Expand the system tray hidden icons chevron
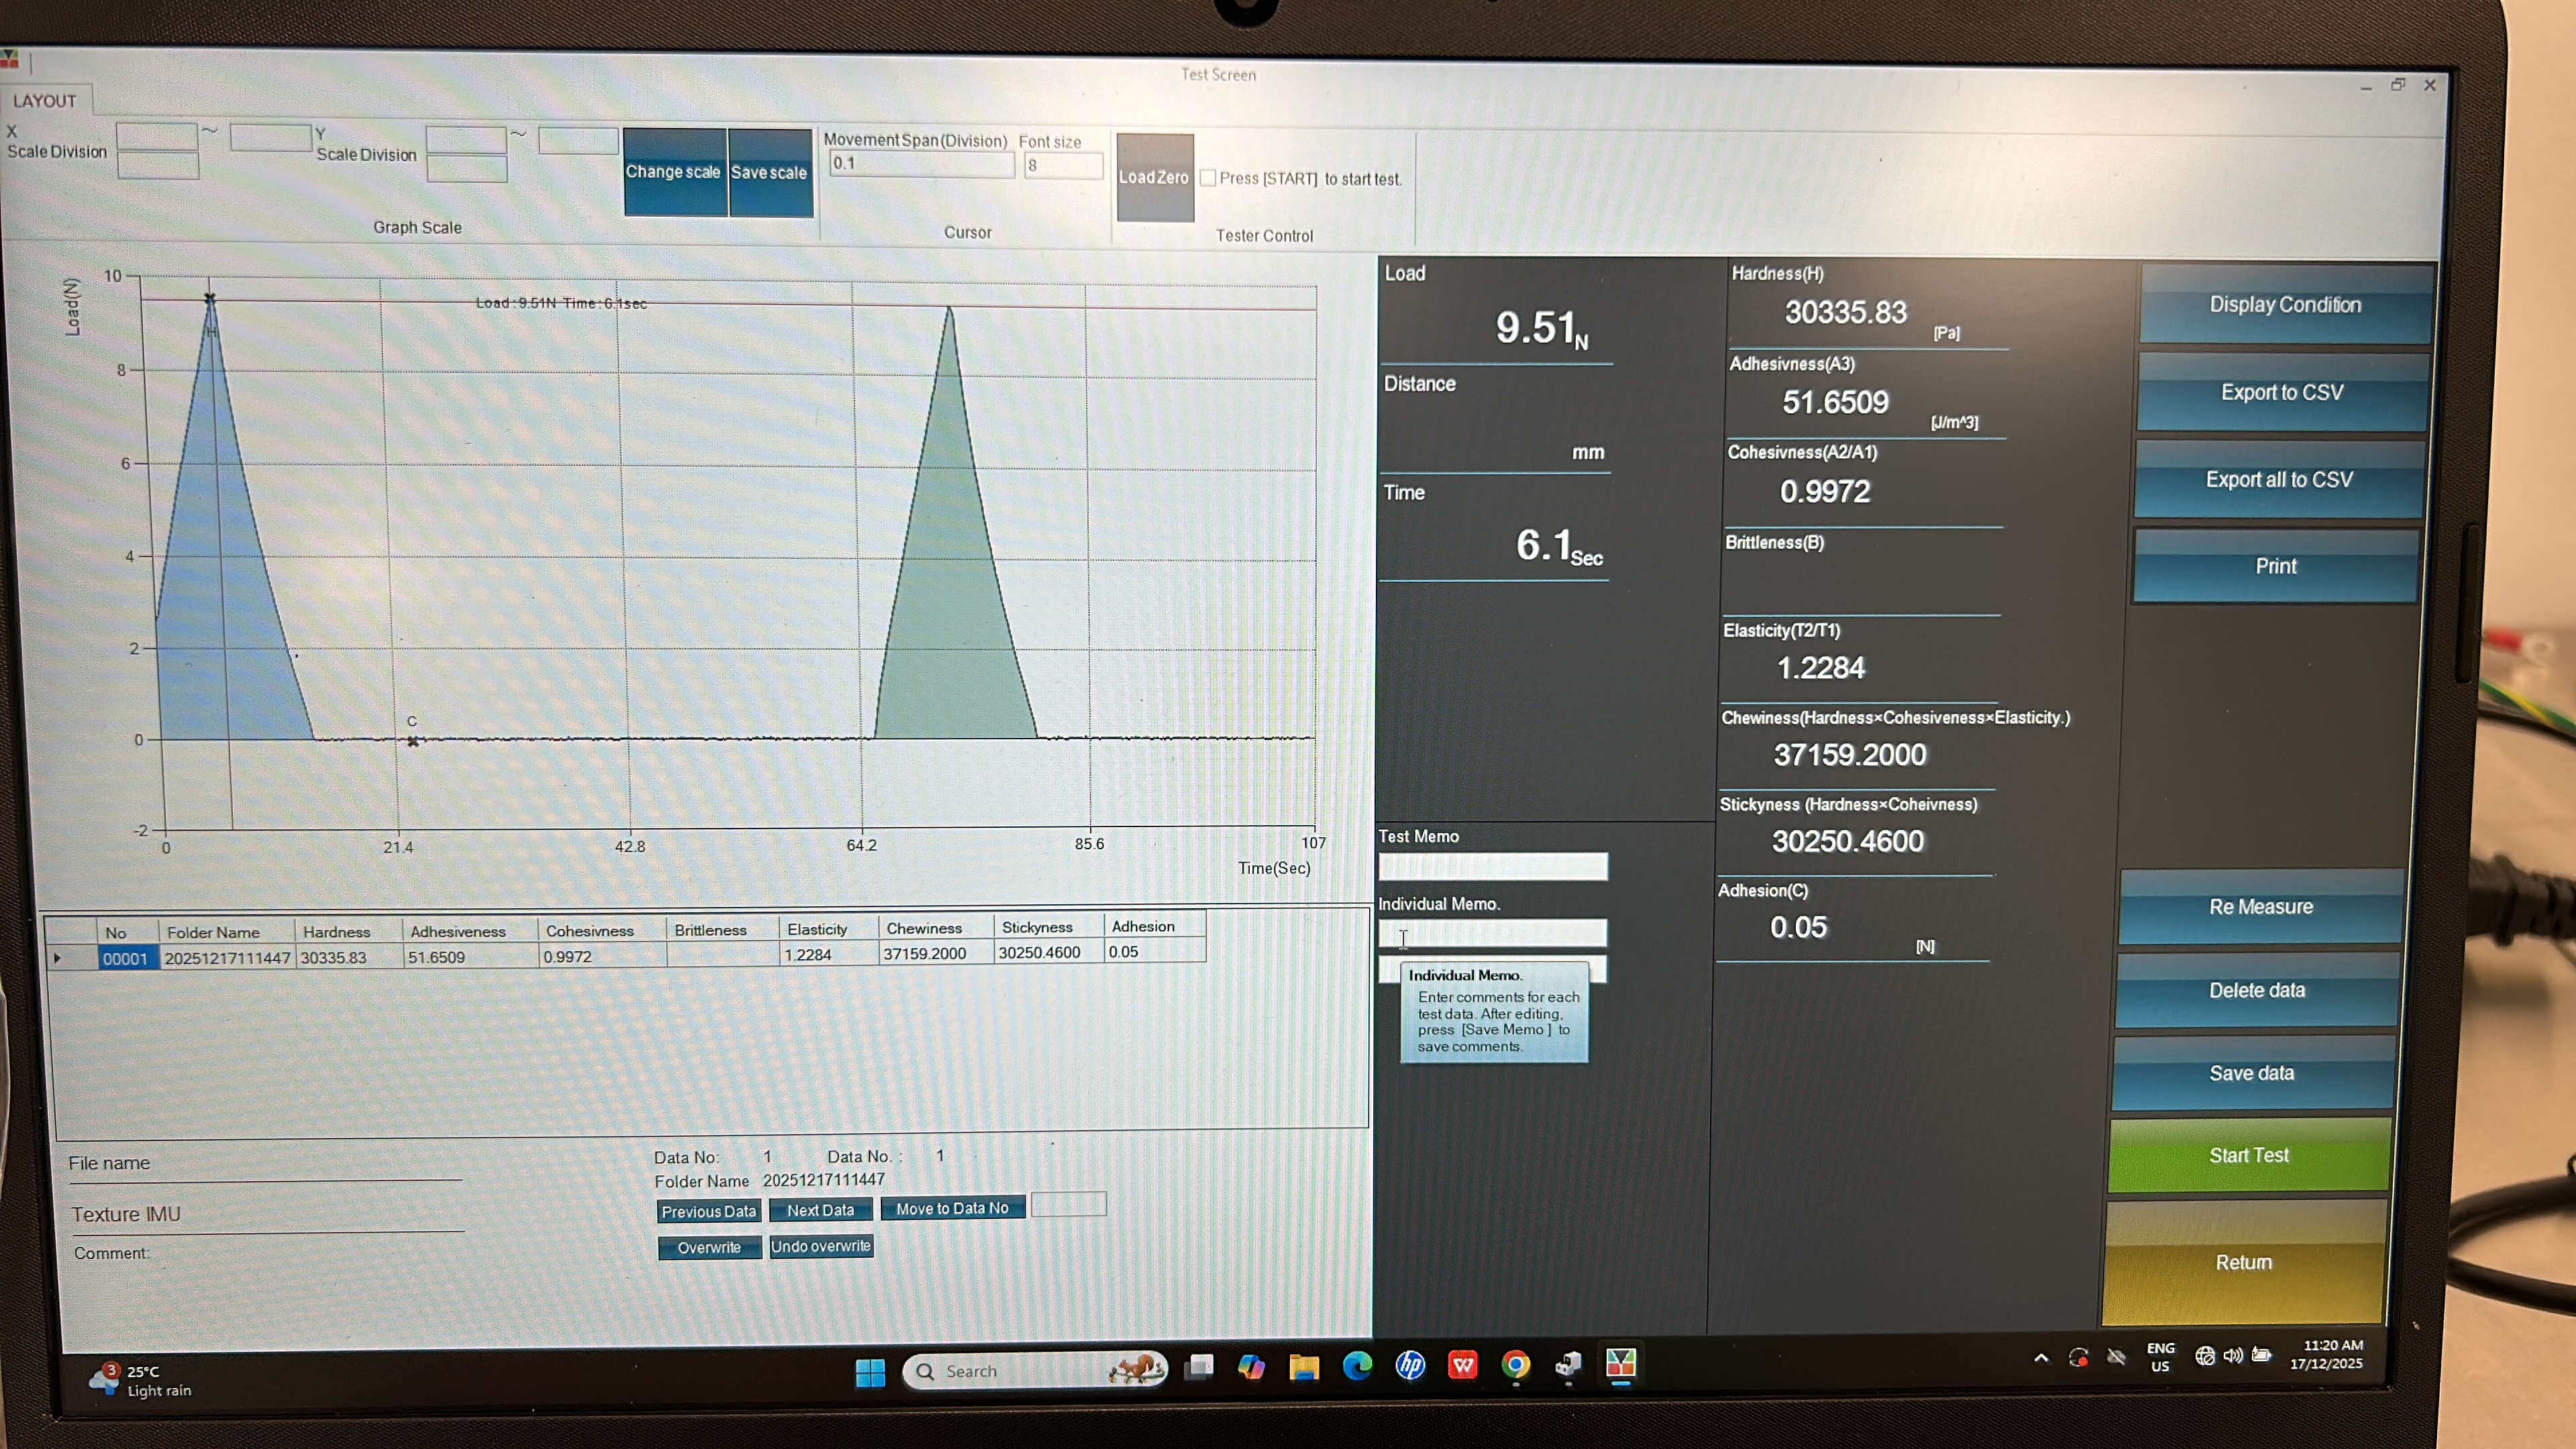2576x1449 pixels. click(2041, 1358)
